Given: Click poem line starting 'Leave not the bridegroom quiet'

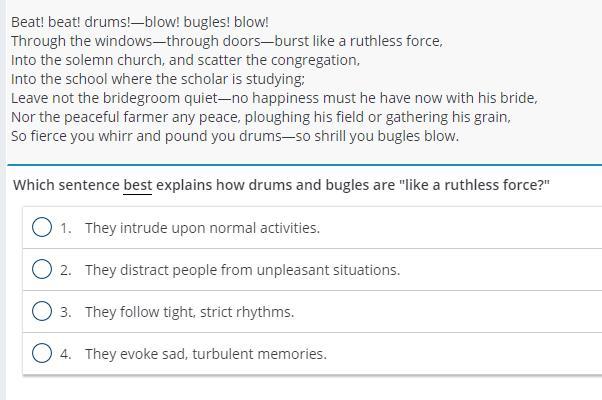Looking at the screenshot, I should click(x=274, y=98).
